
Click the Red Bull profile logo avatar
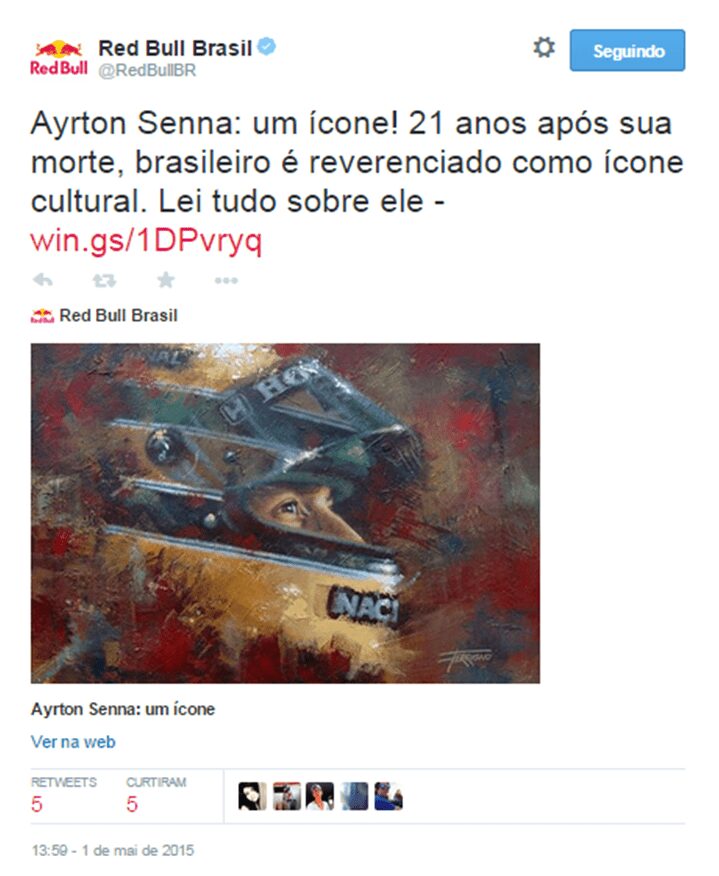pyautogui.click(x=59, y=58)
